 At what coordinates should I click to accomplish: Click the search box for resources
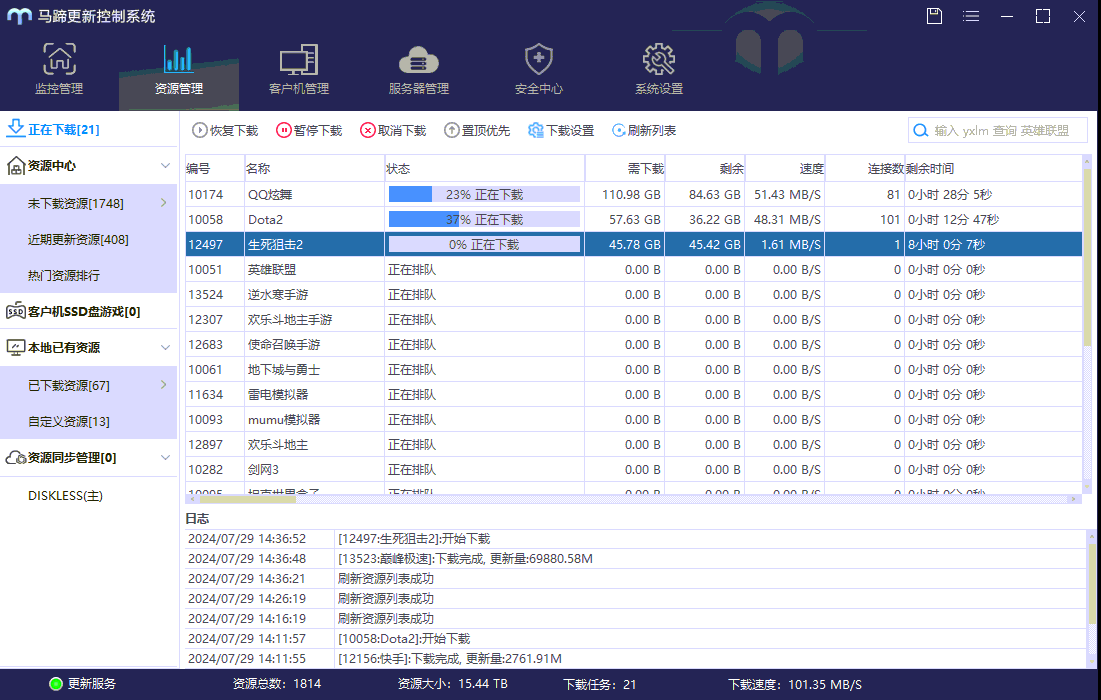tap(998, 131)
